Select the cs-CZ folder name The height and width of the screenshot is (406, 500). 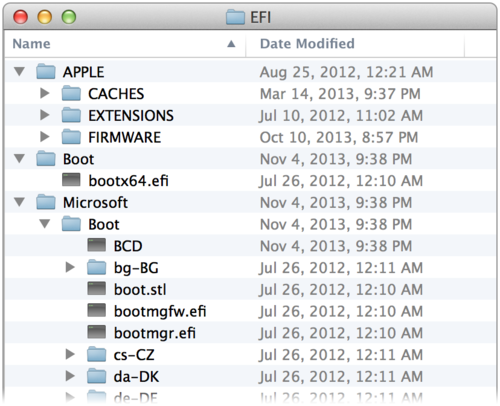click(x=134, y=355)
